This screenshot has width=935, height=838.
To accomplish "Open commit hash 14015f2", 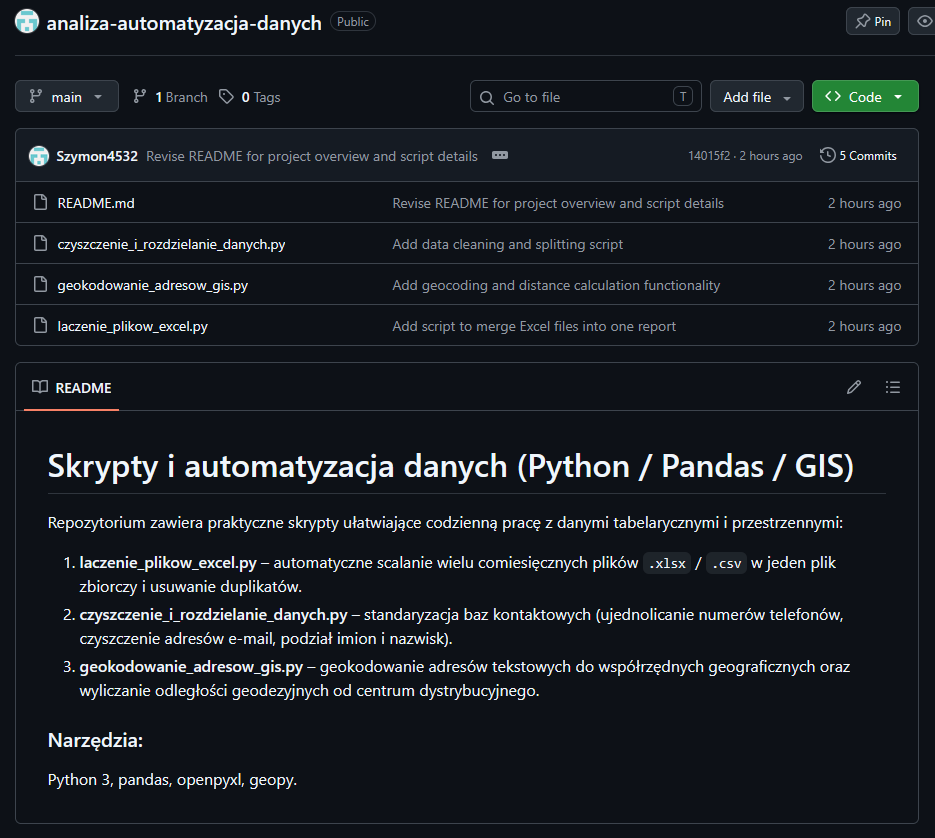I will tap(709, 156).
